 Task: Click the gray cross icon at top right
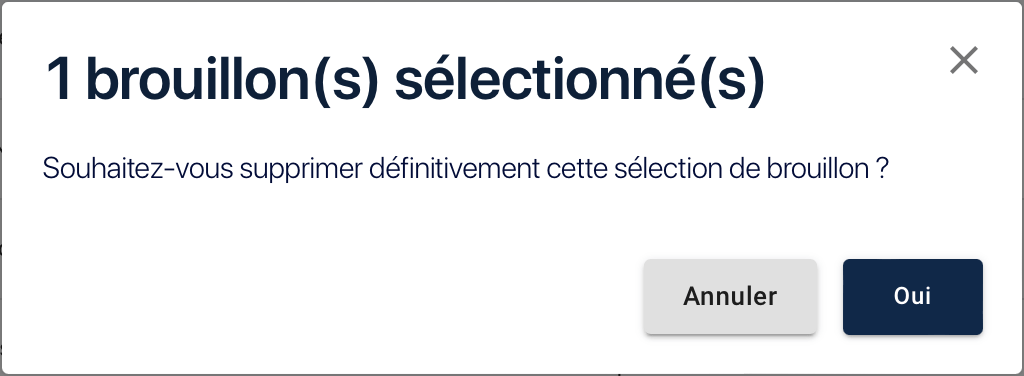964,60
